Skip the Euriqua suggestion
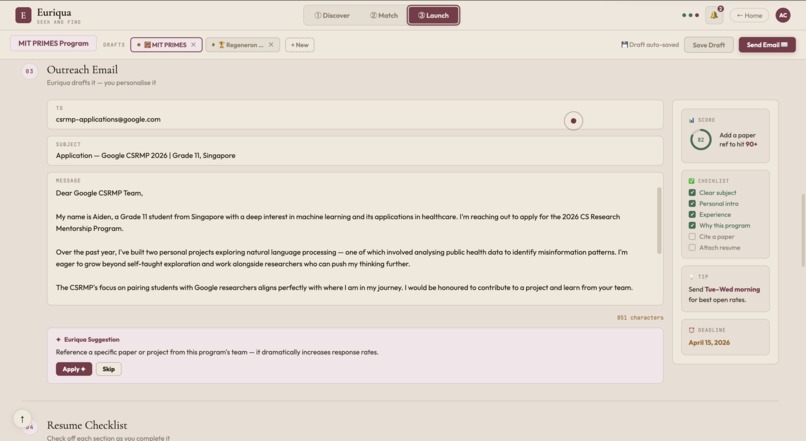The width and height of the screenshot is (806, 441). coord(108,369)
